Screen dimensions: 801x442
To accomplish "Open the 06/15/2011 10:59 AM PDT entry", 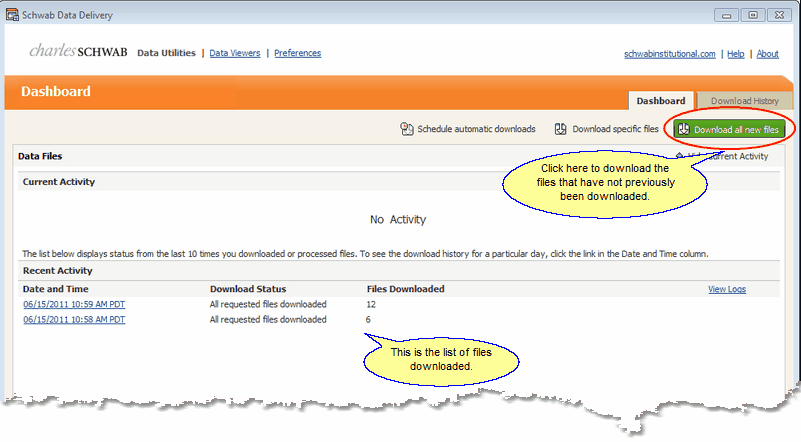I will point(74,305).
